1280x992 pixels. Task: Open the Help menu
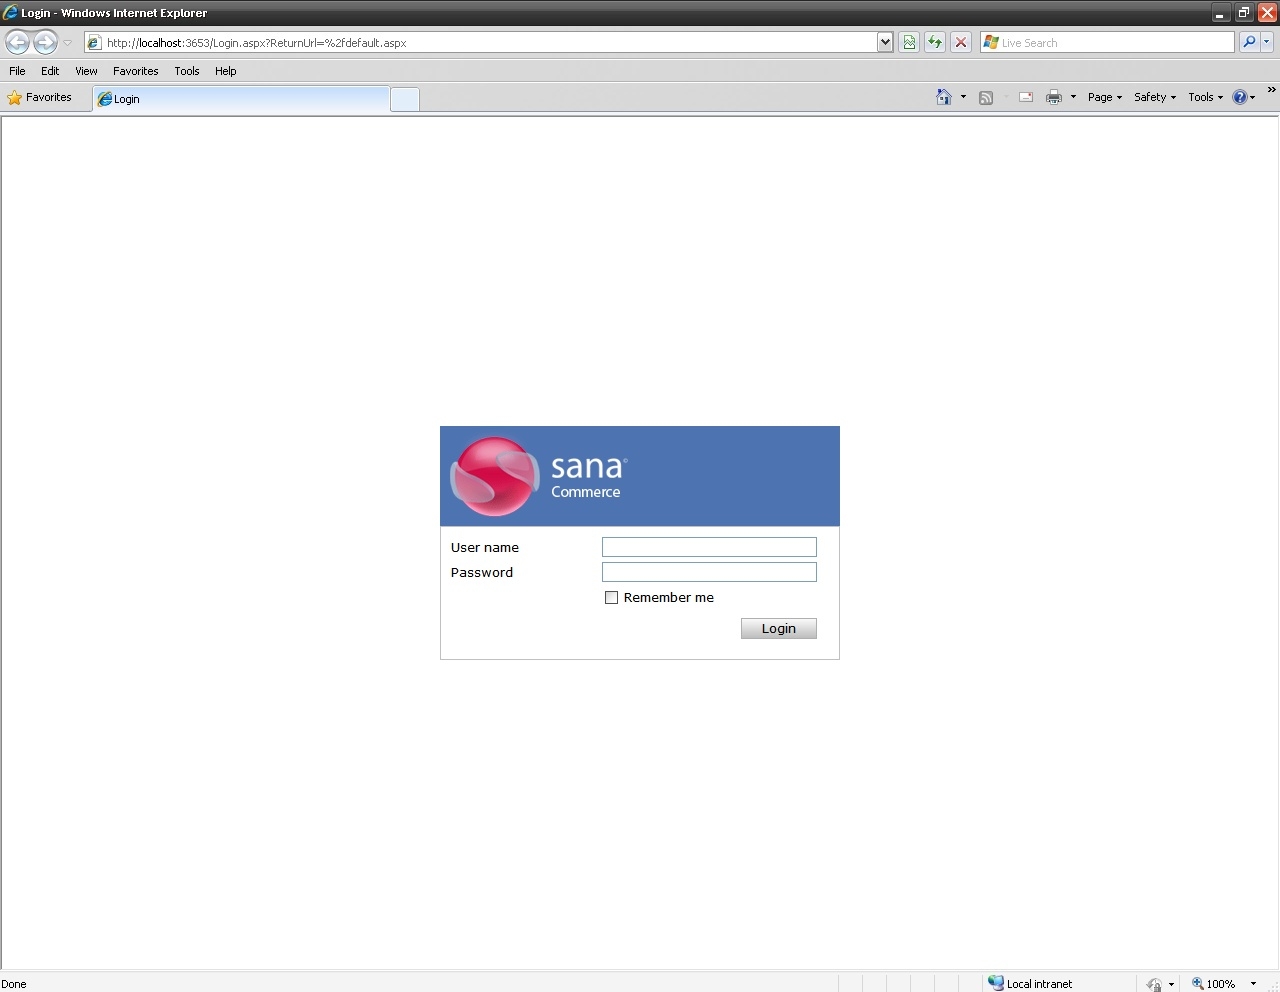[x=226, y=71]
